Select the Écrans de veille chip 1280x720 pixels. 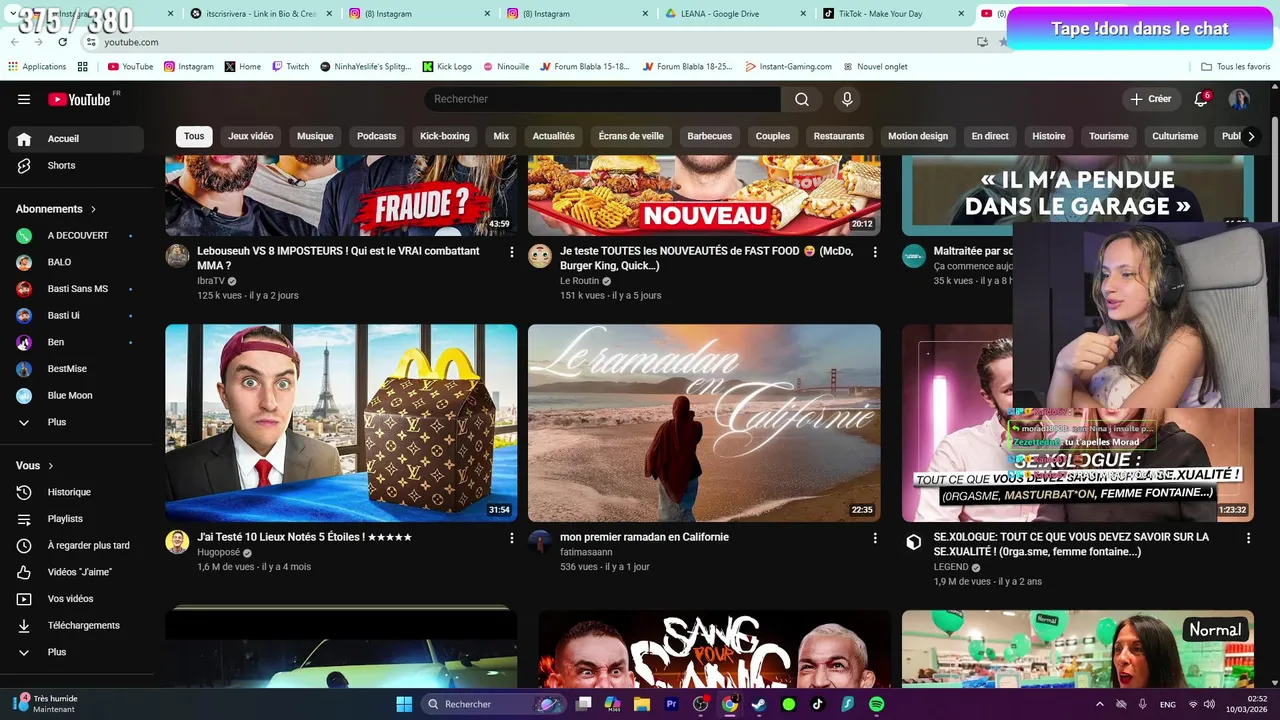coord(631,136)
